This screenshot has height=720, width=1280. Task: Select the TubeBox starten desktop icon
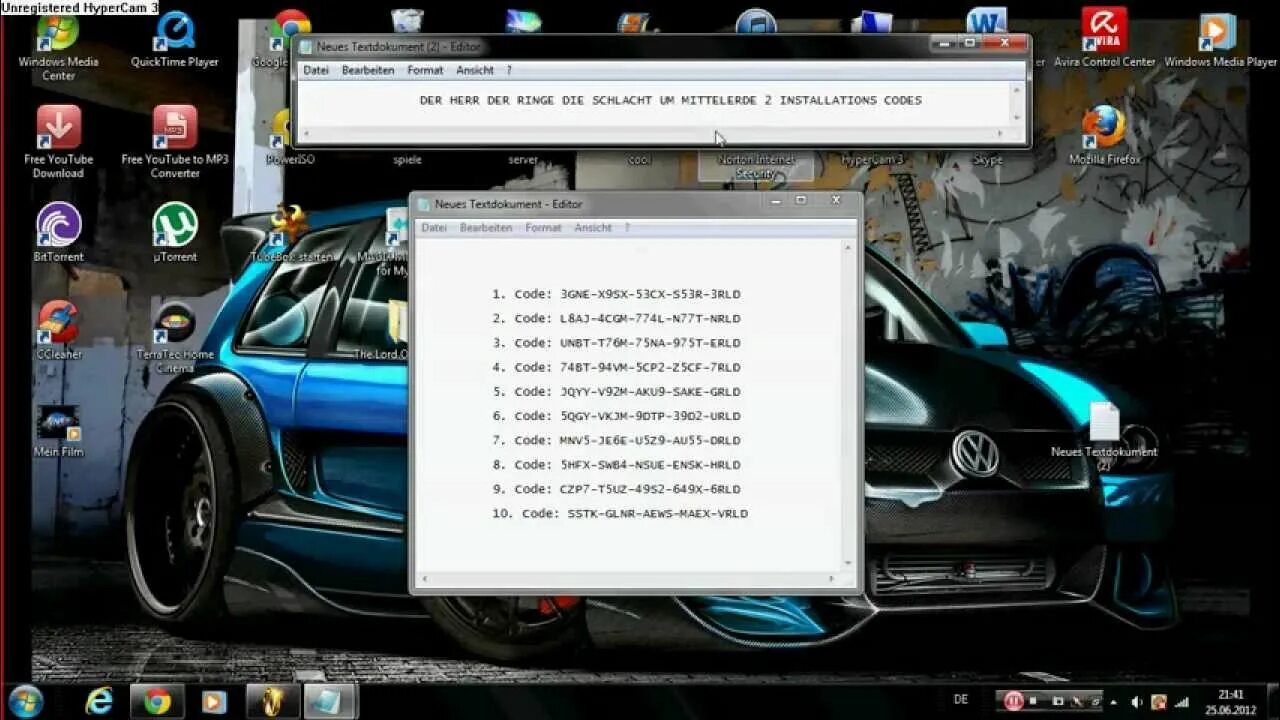pos(290,233)
